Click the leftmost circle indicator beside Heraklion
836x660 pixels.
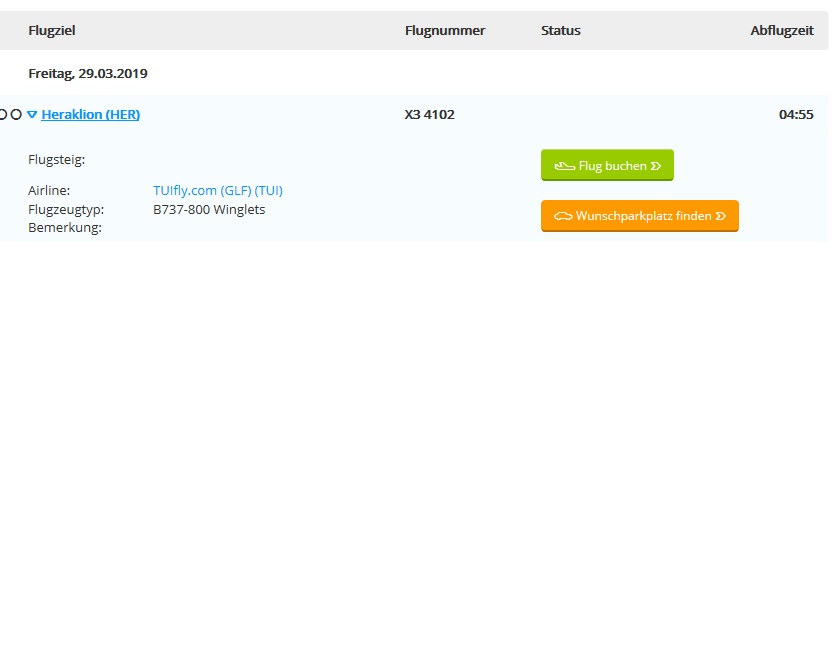click(x=3, y=115)
